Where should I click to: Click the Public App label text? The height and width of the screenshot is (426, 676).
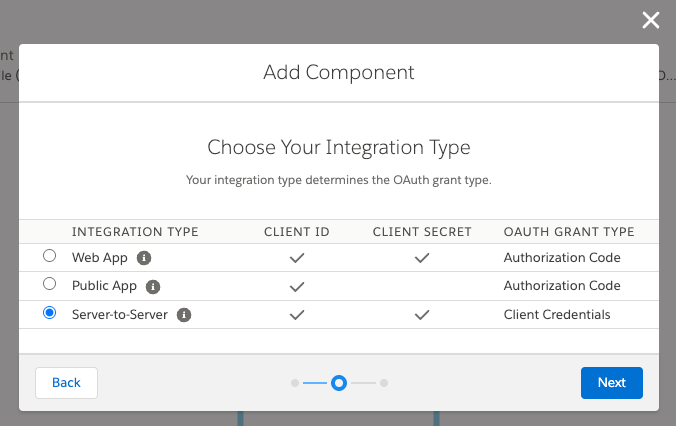pos(105,286)
